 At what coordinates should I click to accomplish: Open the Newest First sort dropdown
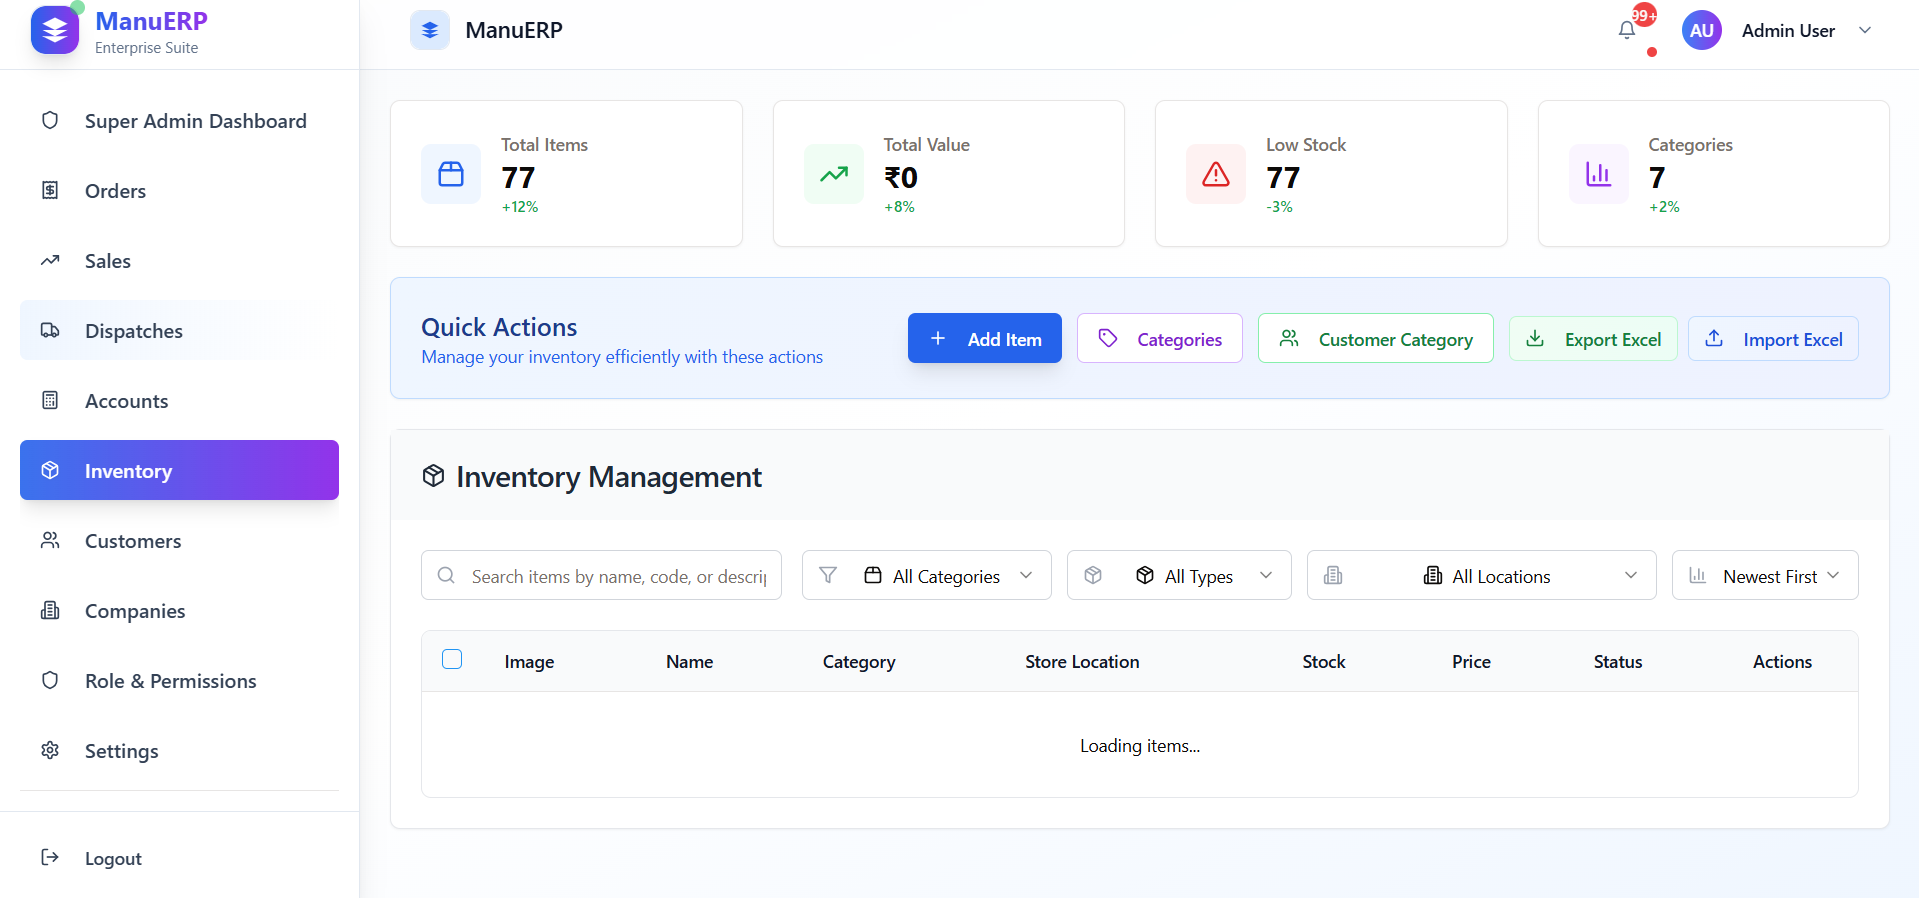1765,575
